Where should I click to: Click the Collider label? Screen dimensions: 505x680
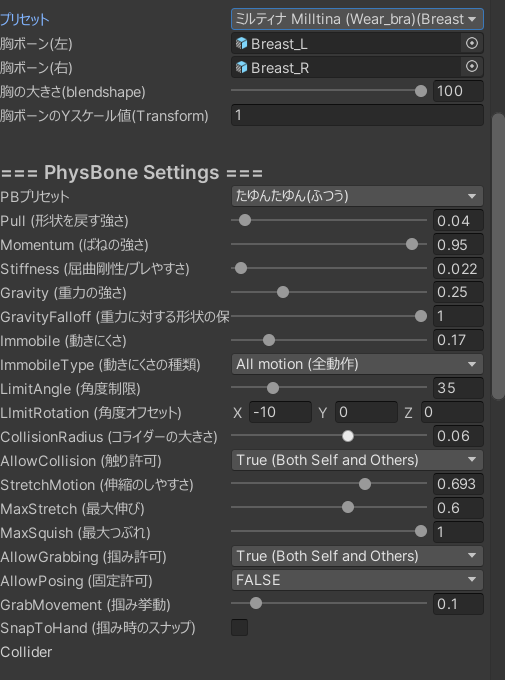pyautogui.click(x=26, y=652)
